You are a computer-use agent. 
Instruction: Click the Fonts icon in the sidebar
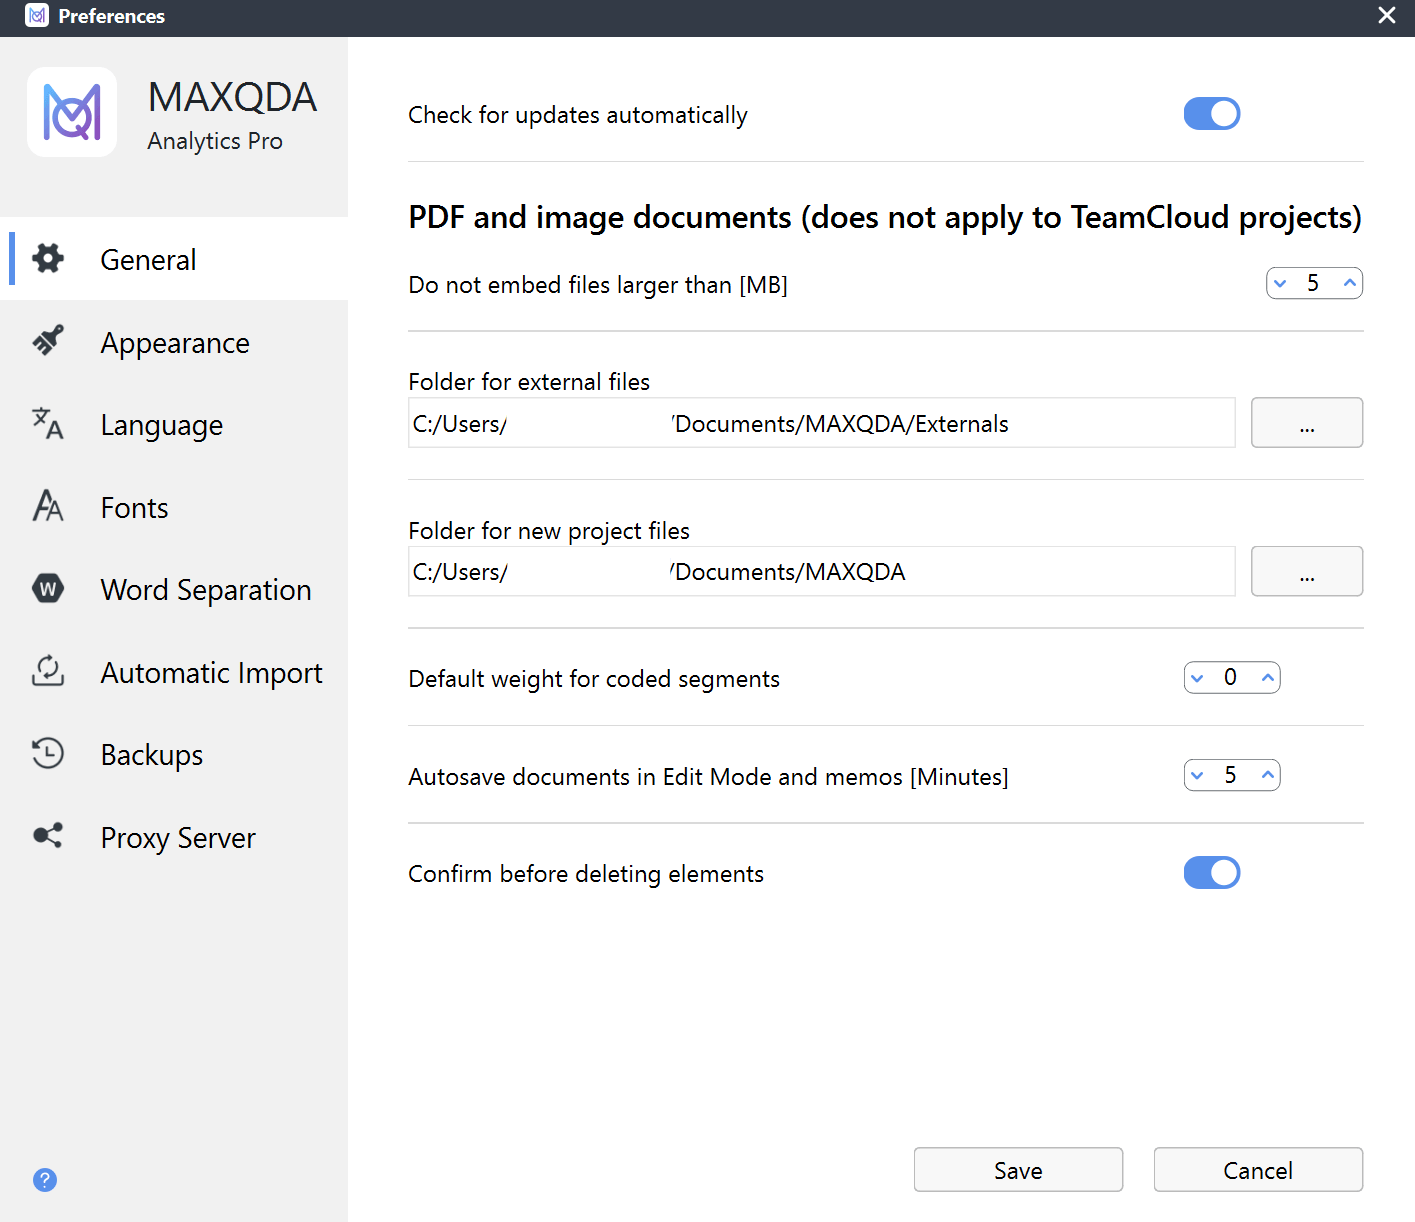[47, 507]
